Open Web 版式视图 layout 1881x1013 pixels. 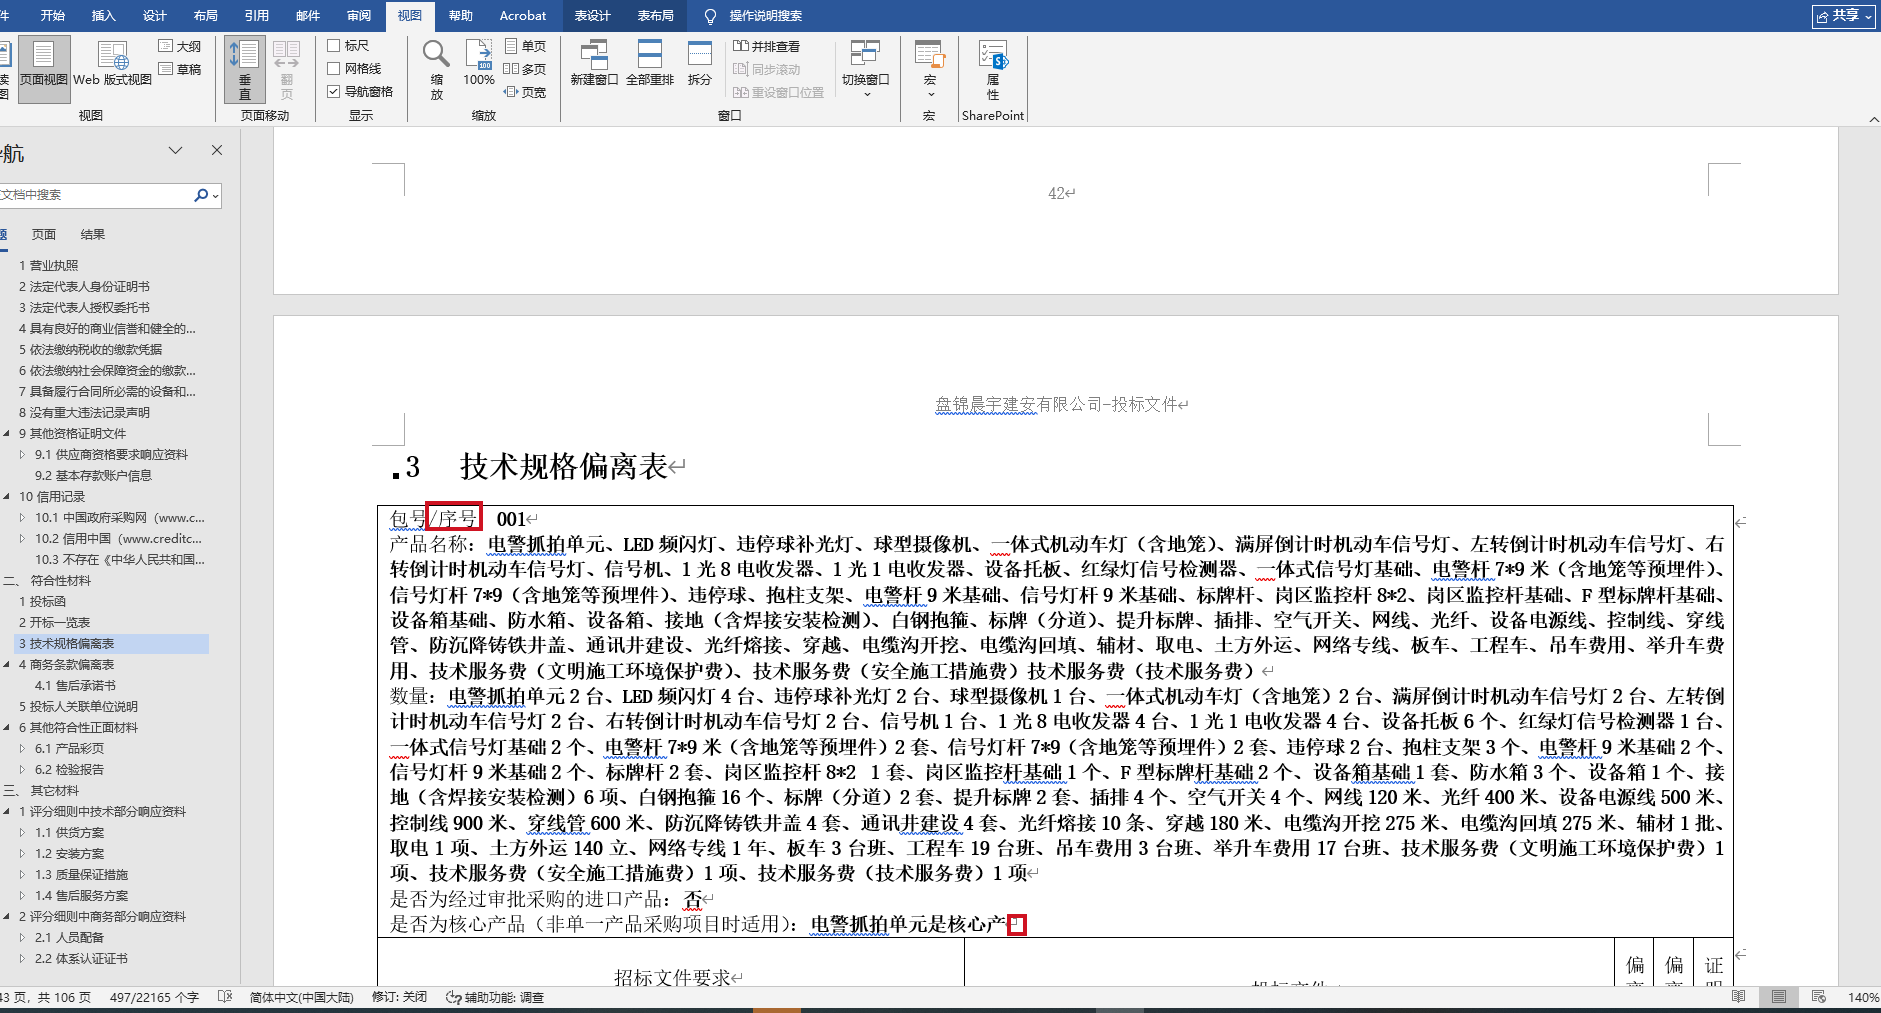pos(112,65)
